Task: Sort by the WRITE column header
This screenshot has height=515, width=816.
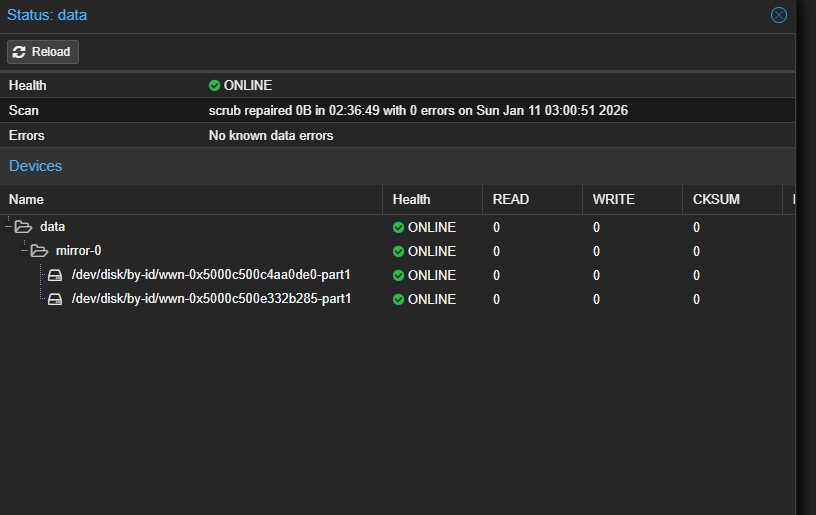Action: point(632,200)
